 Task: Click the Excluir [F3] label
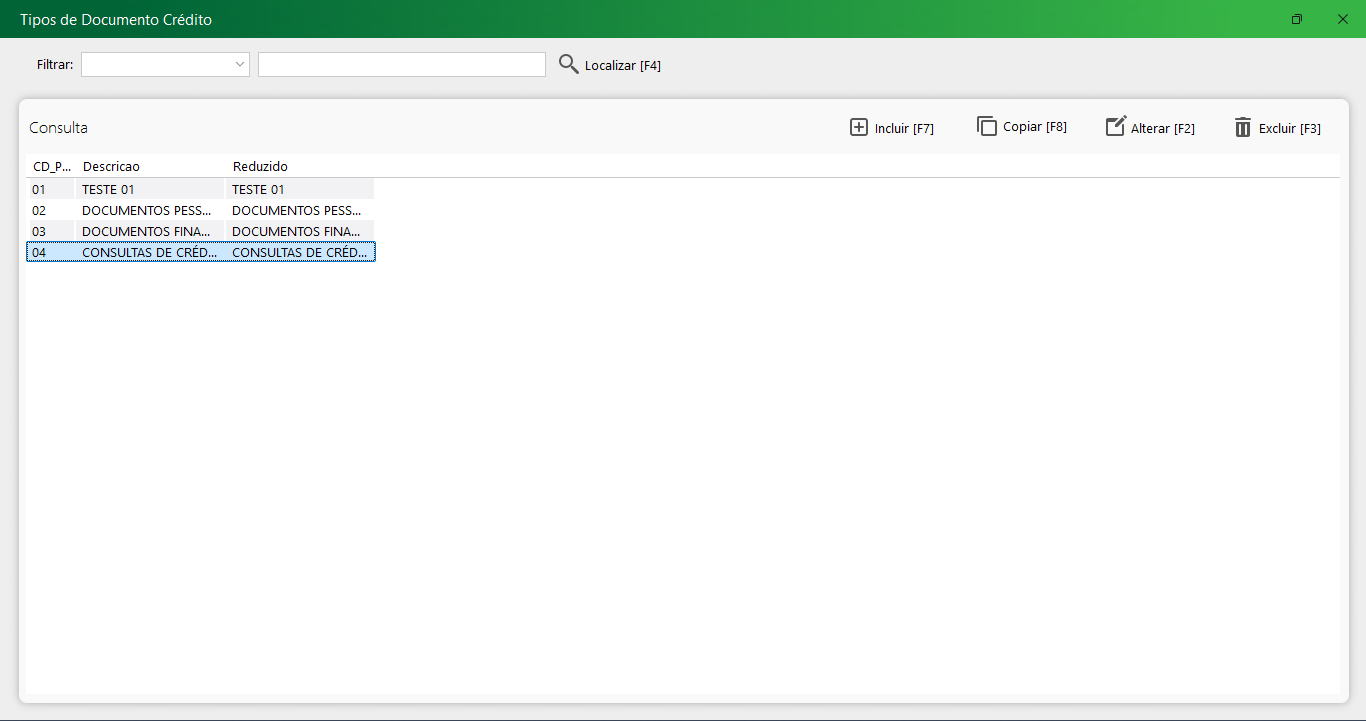pos(1290,128)
